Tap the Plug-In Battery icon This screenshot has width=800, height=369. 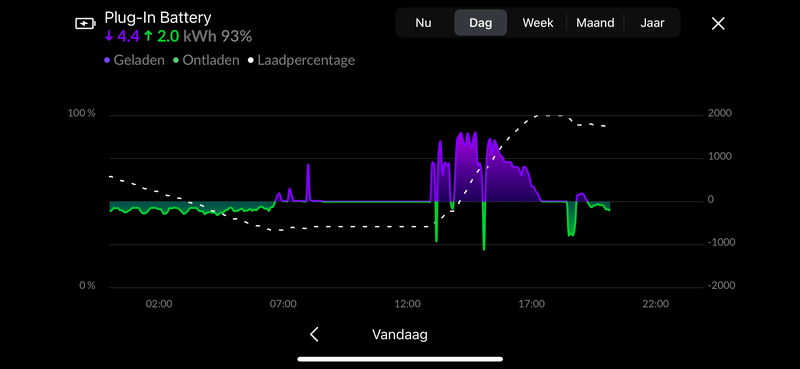point(85,23)
